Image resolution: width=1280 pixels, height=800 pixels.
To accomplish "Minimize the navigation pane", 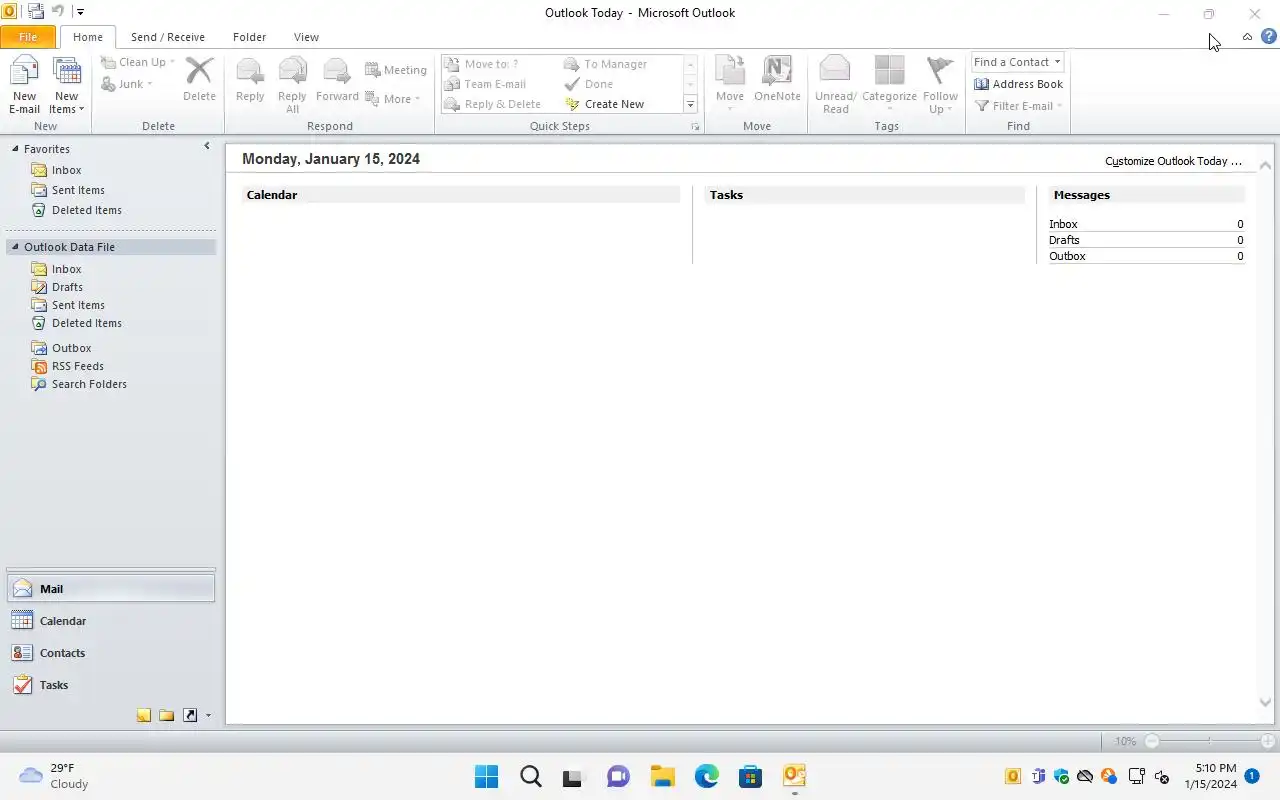I will [207, 146].
